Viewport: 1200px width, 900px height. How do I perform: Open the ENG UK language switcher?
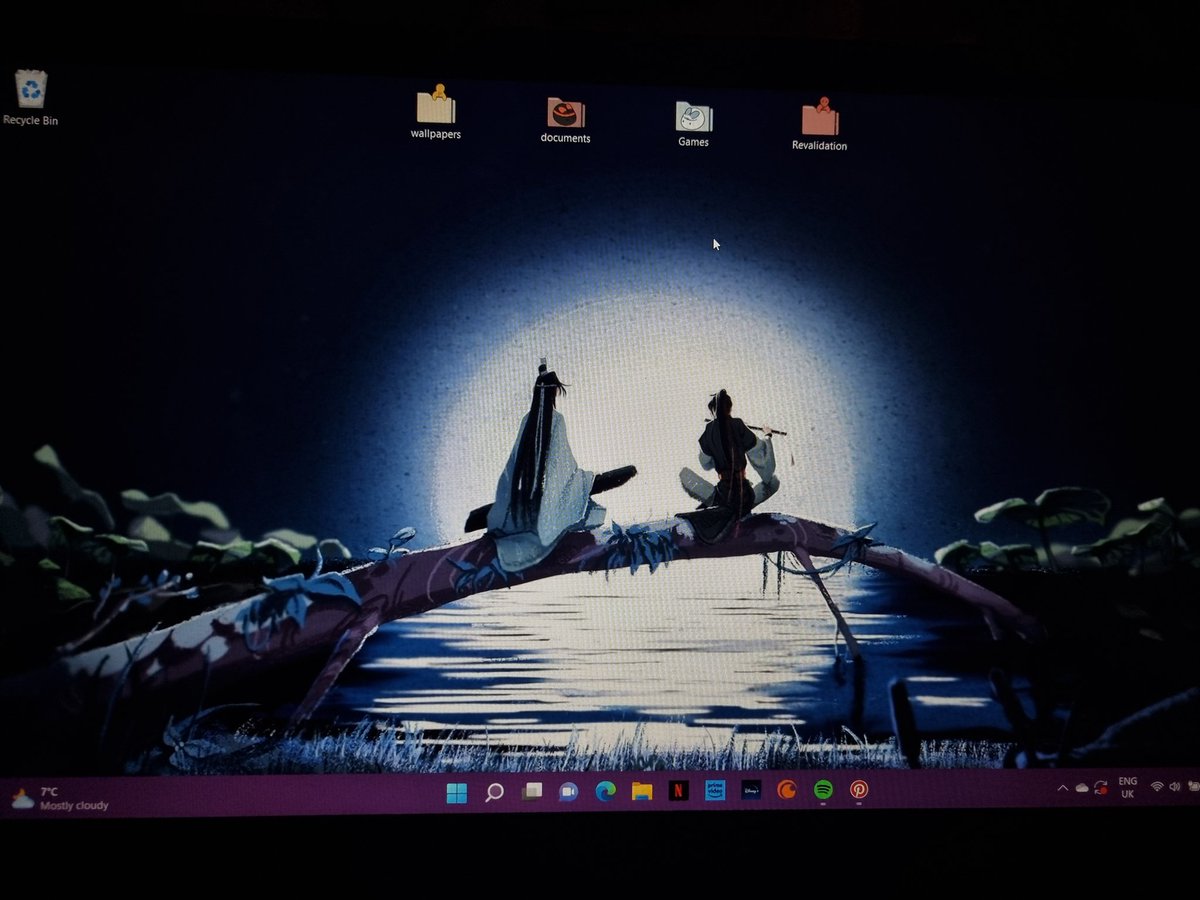click(x=1127, y=787)
